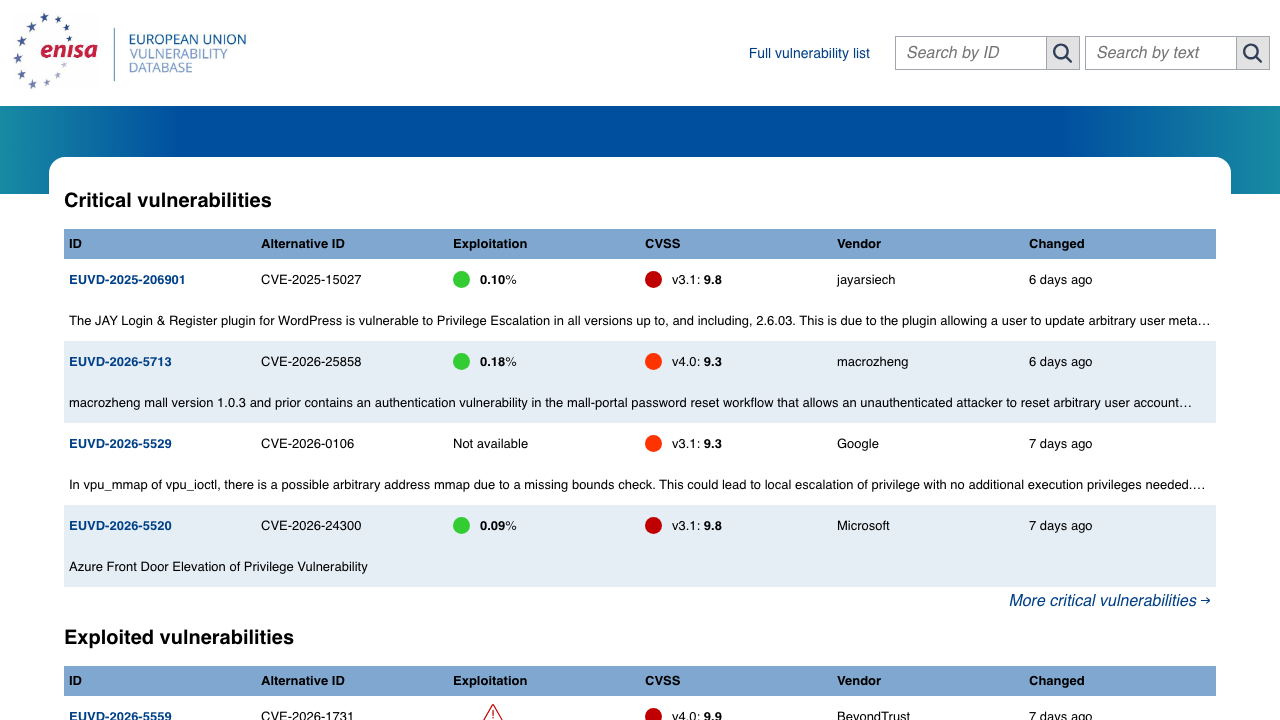1280x720 pixels.
Task: Click the jayarsiech vendor cell
Action: (x=866, y=280)
